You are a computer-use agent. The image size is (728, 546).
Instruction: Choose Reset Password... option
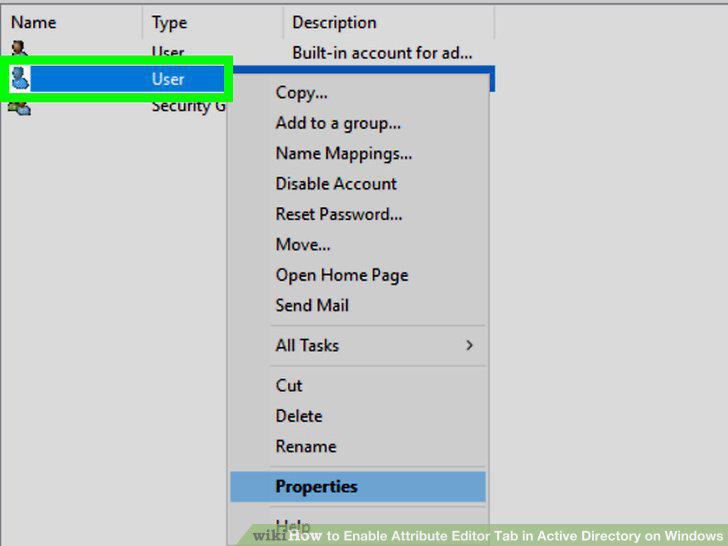pos(358,214)
